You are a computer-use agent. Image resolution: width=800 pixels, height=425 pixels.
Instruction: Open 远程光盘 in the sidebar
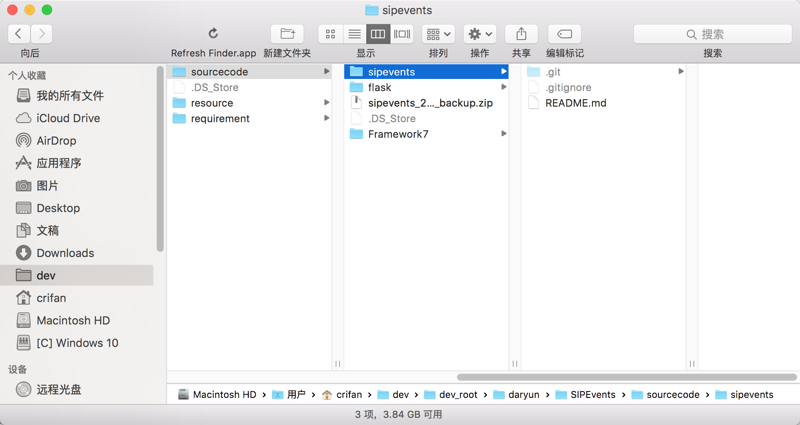click(x=77, y=389)
